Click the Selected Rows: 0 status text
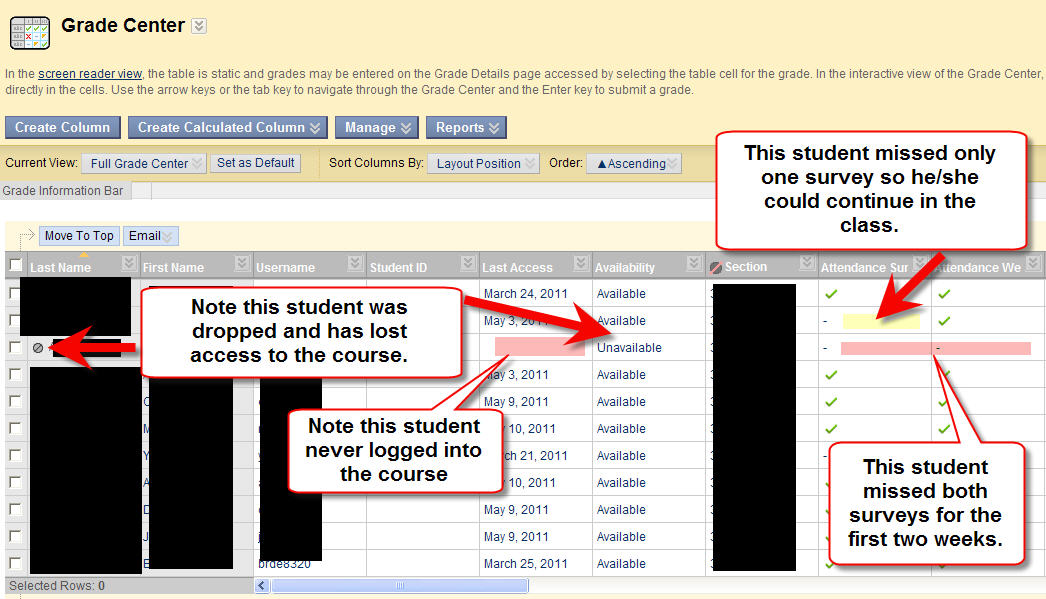This screenshot has width=1046, height=599. pos(57,586)
